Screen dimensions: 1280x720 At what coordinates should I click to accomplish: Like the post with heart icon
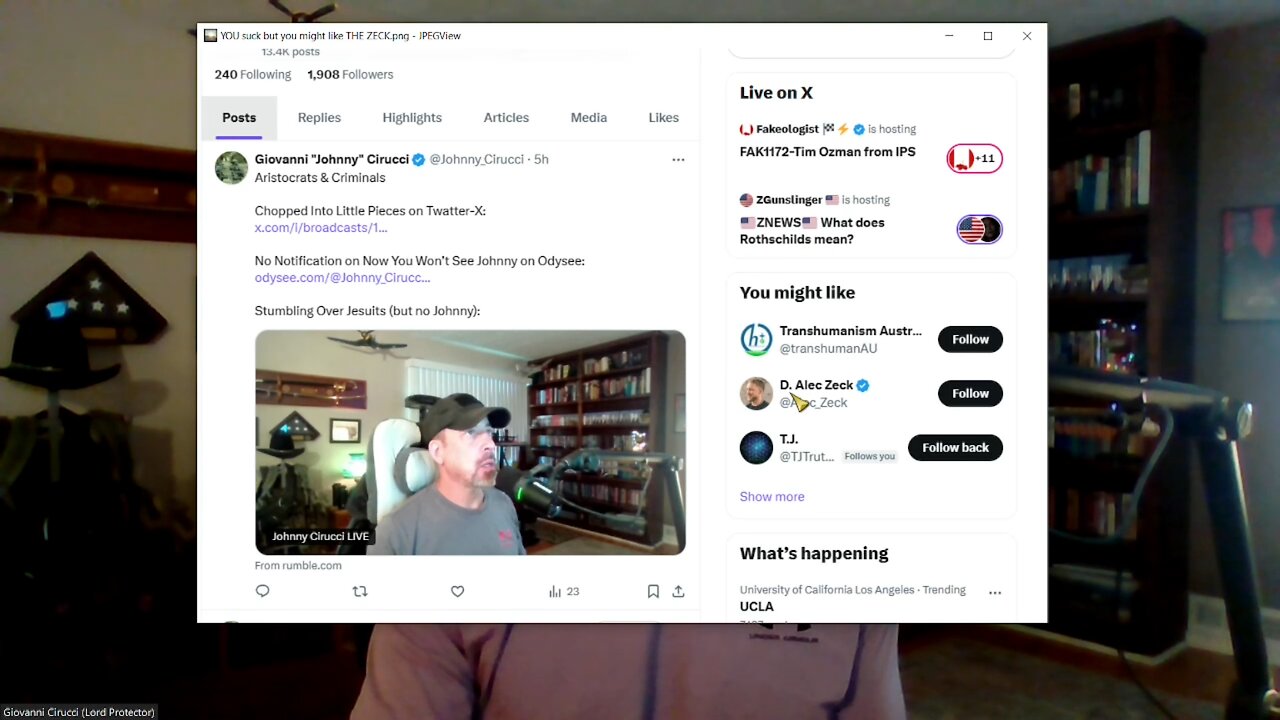pyautogui.click(x=457, y=591)
